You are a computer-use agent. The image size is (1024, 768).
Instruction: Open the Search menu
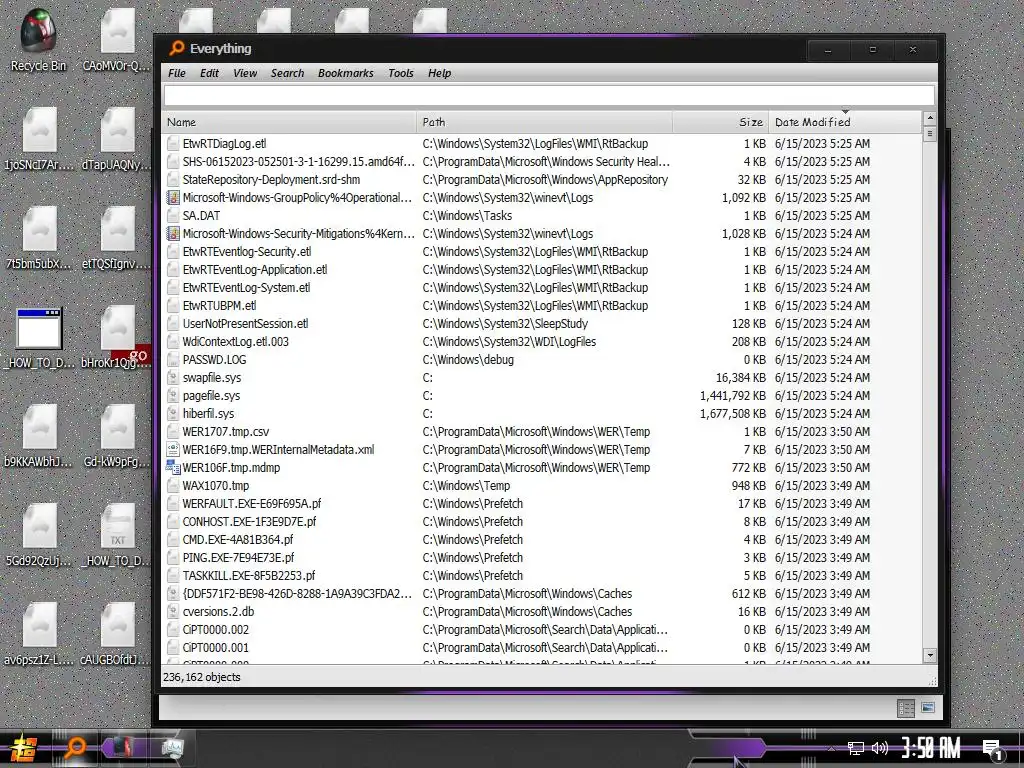click(287, 73)
